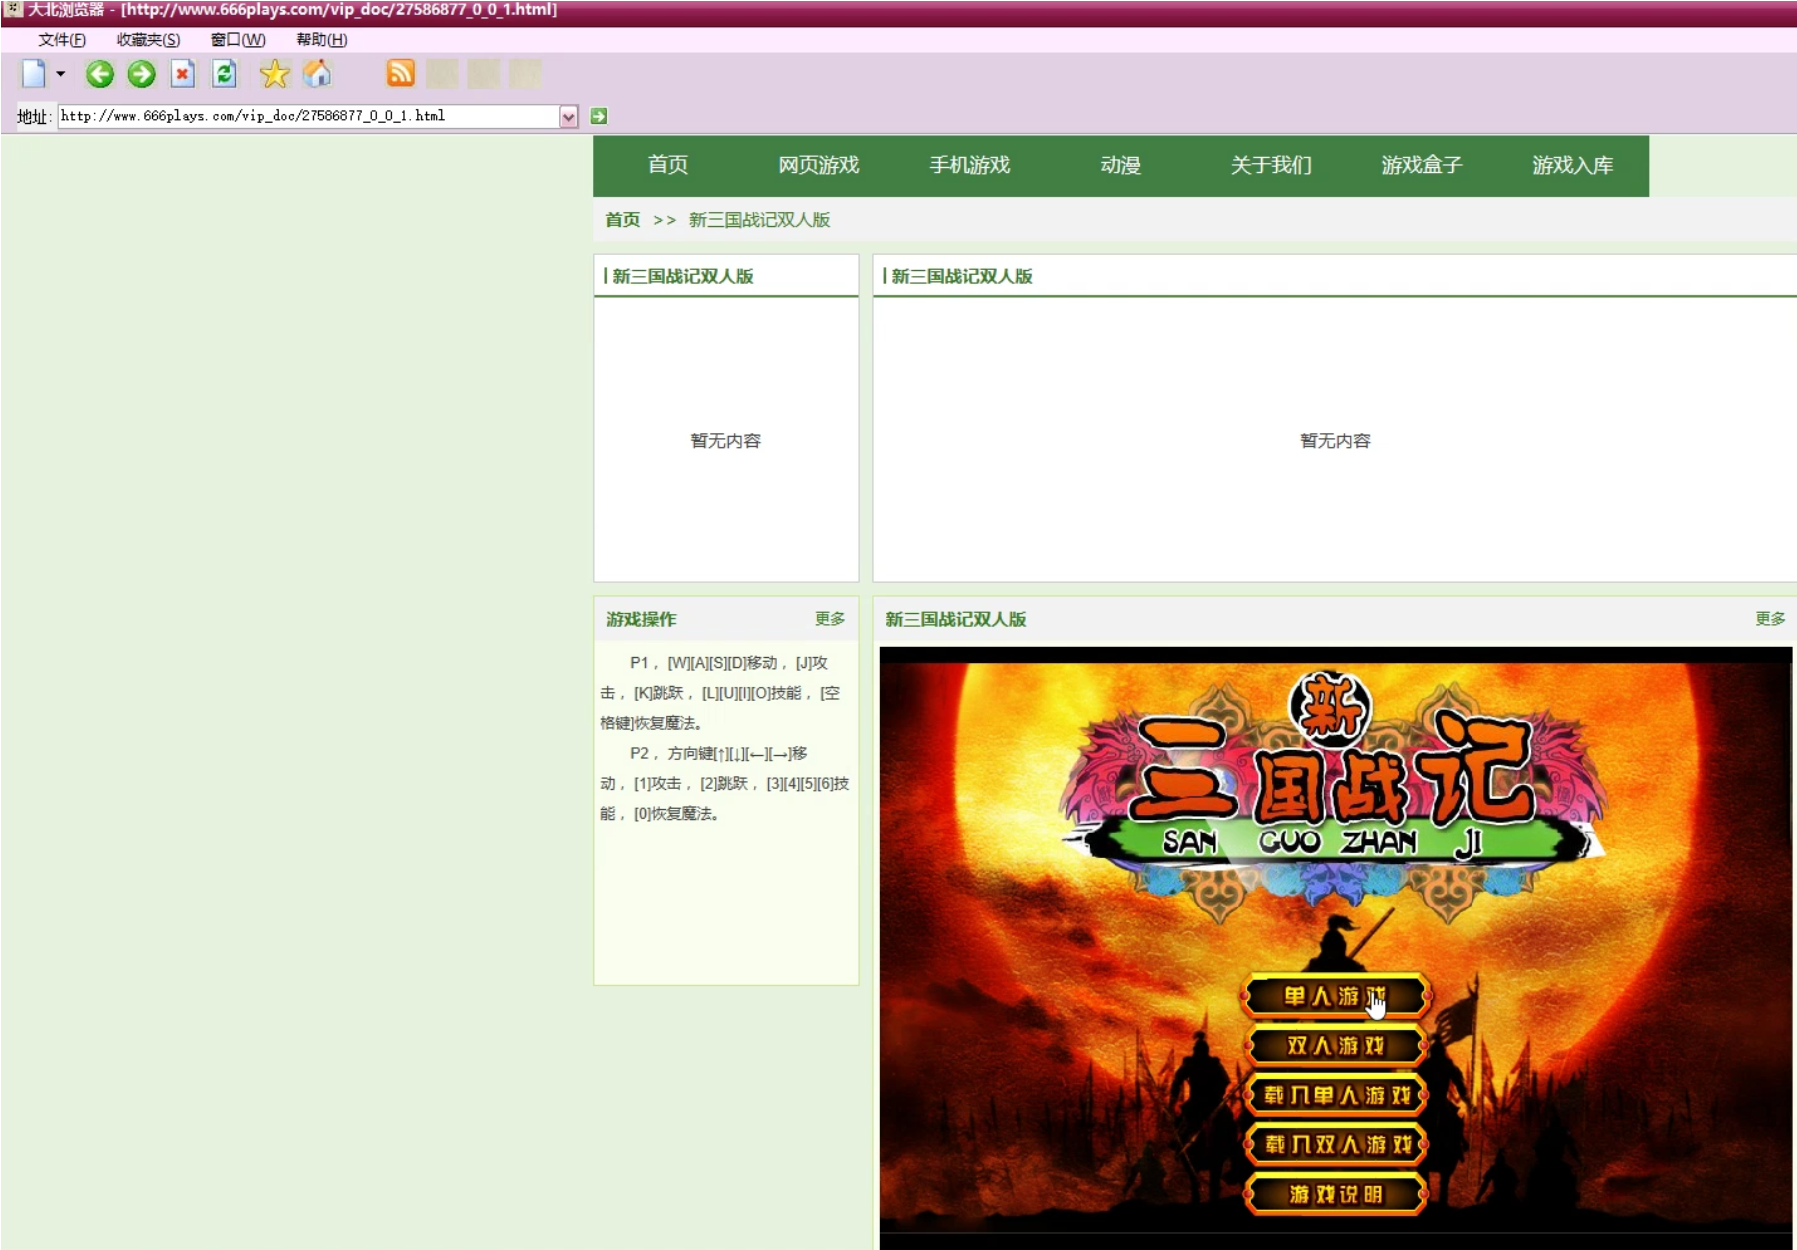Click the 游戏操作 panel heading
Viewport: 1797px width, 1250px height.
641,620
